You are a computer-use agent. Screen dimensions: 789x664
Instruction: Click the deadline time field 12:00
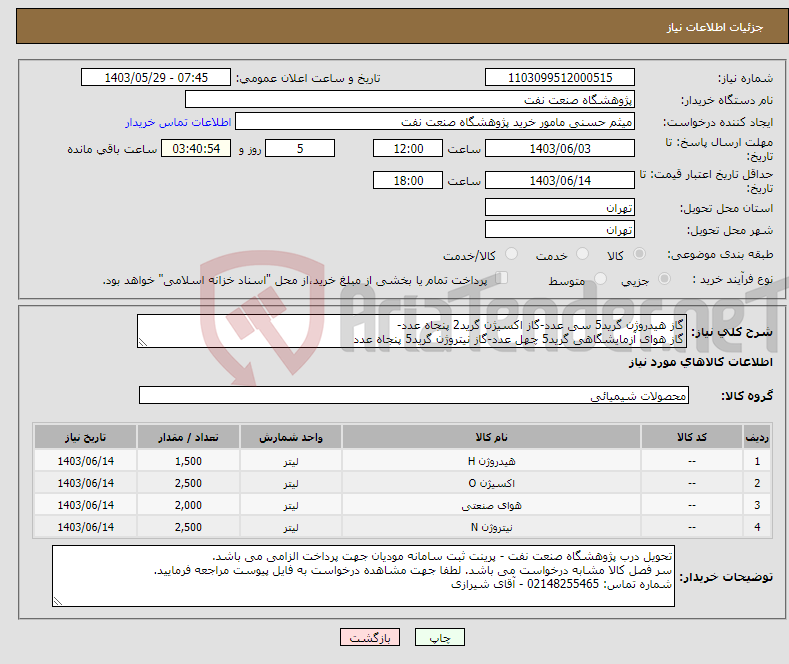[408, 148]
